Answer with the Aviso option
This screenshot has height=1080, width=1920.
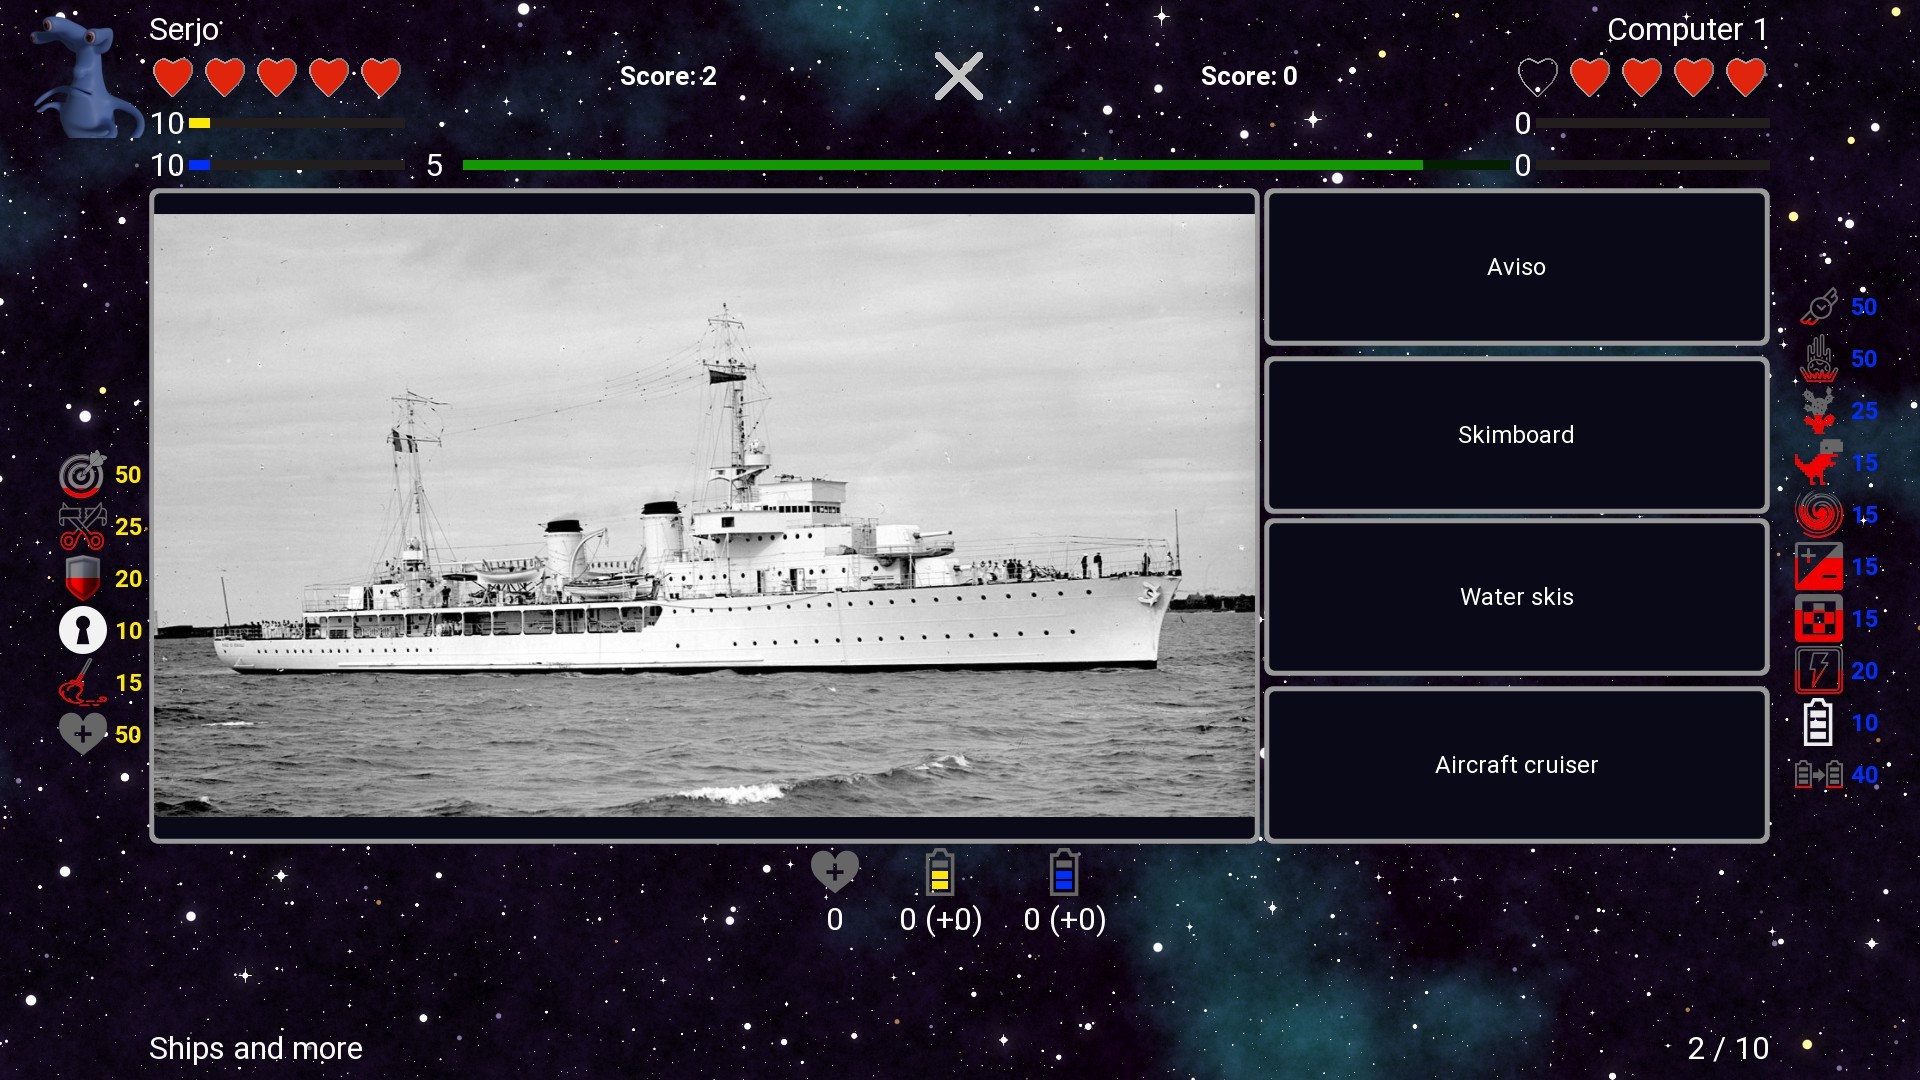[x=1515, y=266]
